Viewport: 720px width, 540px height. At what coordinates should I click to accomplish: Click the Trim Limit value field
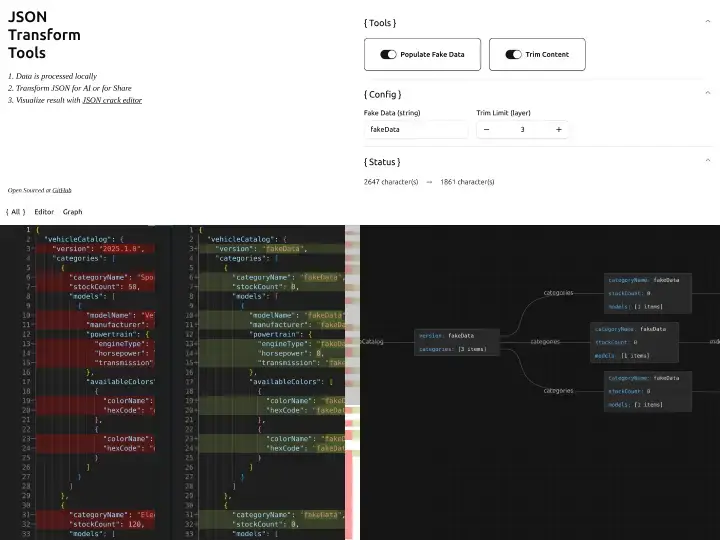pyautogui.click(x=522, y=129)
